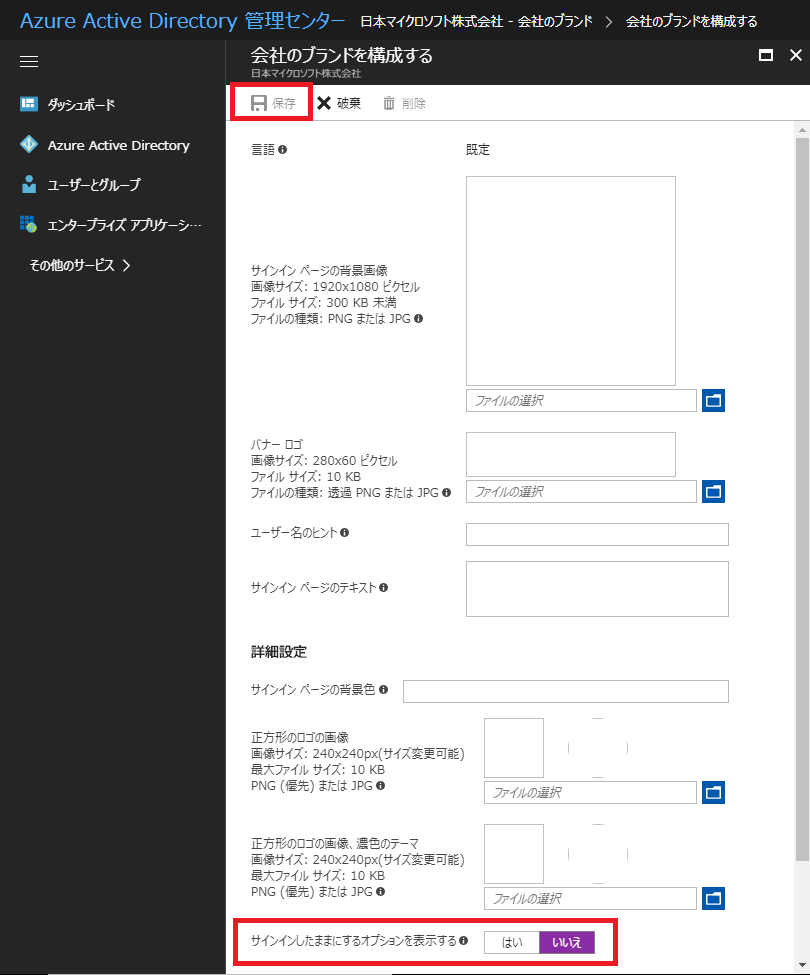Click file select field for square logo

590,792
